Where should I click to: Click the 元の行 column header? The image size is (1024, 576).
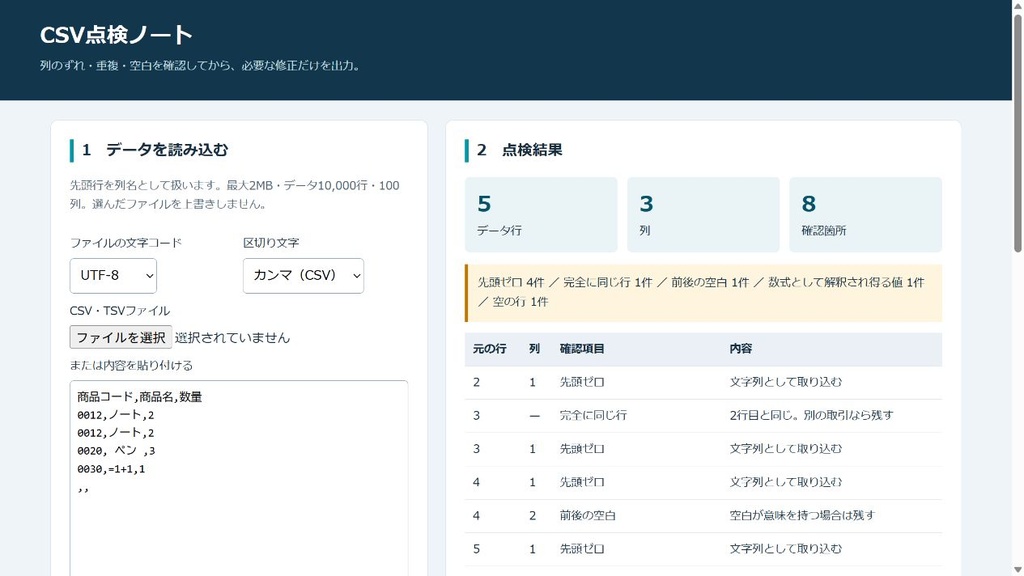(490, 349)
